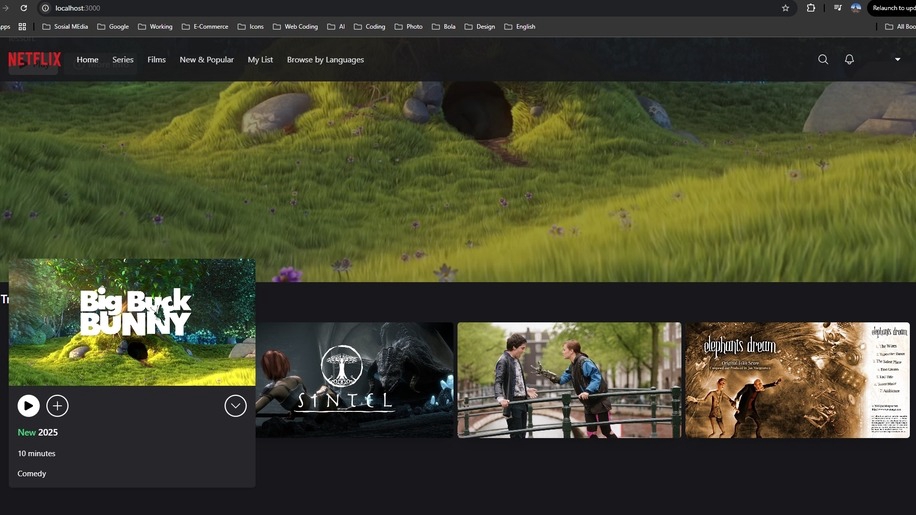The height and width of the screenshot is (515, 916).
Task: Open the E-Commerce bookmark folder
Action: pyautogui.click(x=205, y=27)
